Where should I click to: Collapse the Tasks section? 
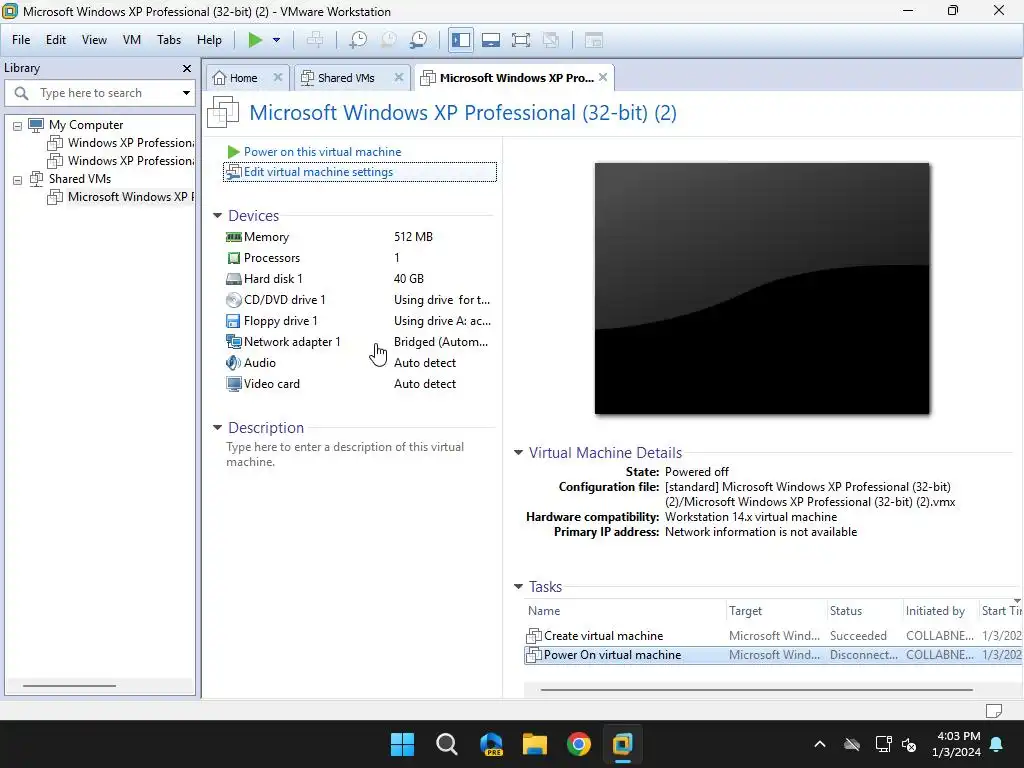tap(519, 586)
